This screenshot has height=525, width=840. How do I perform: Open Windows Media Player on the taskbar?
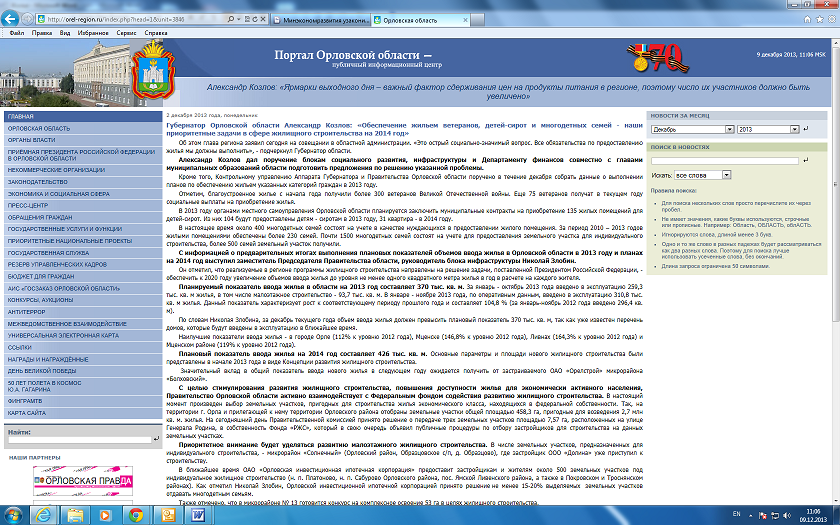[104, 515]
